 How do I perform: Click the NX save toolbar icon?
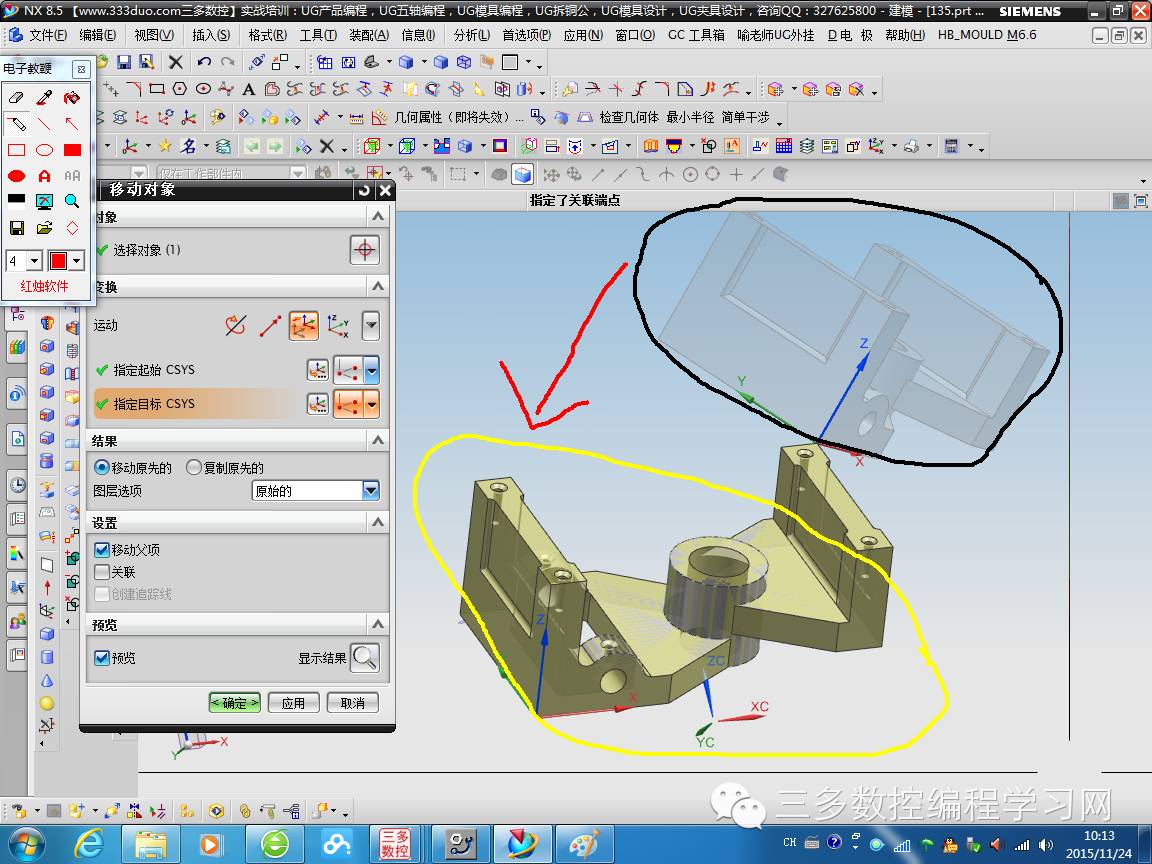[x=123, y=62]
